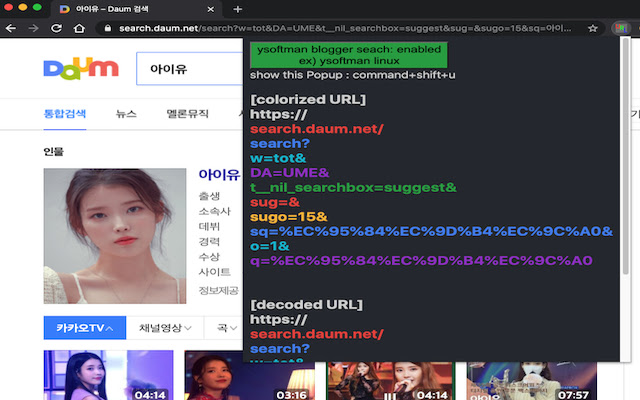View site info via the padlock icon
The image size is (640, 400).
(x=108, y=28)
